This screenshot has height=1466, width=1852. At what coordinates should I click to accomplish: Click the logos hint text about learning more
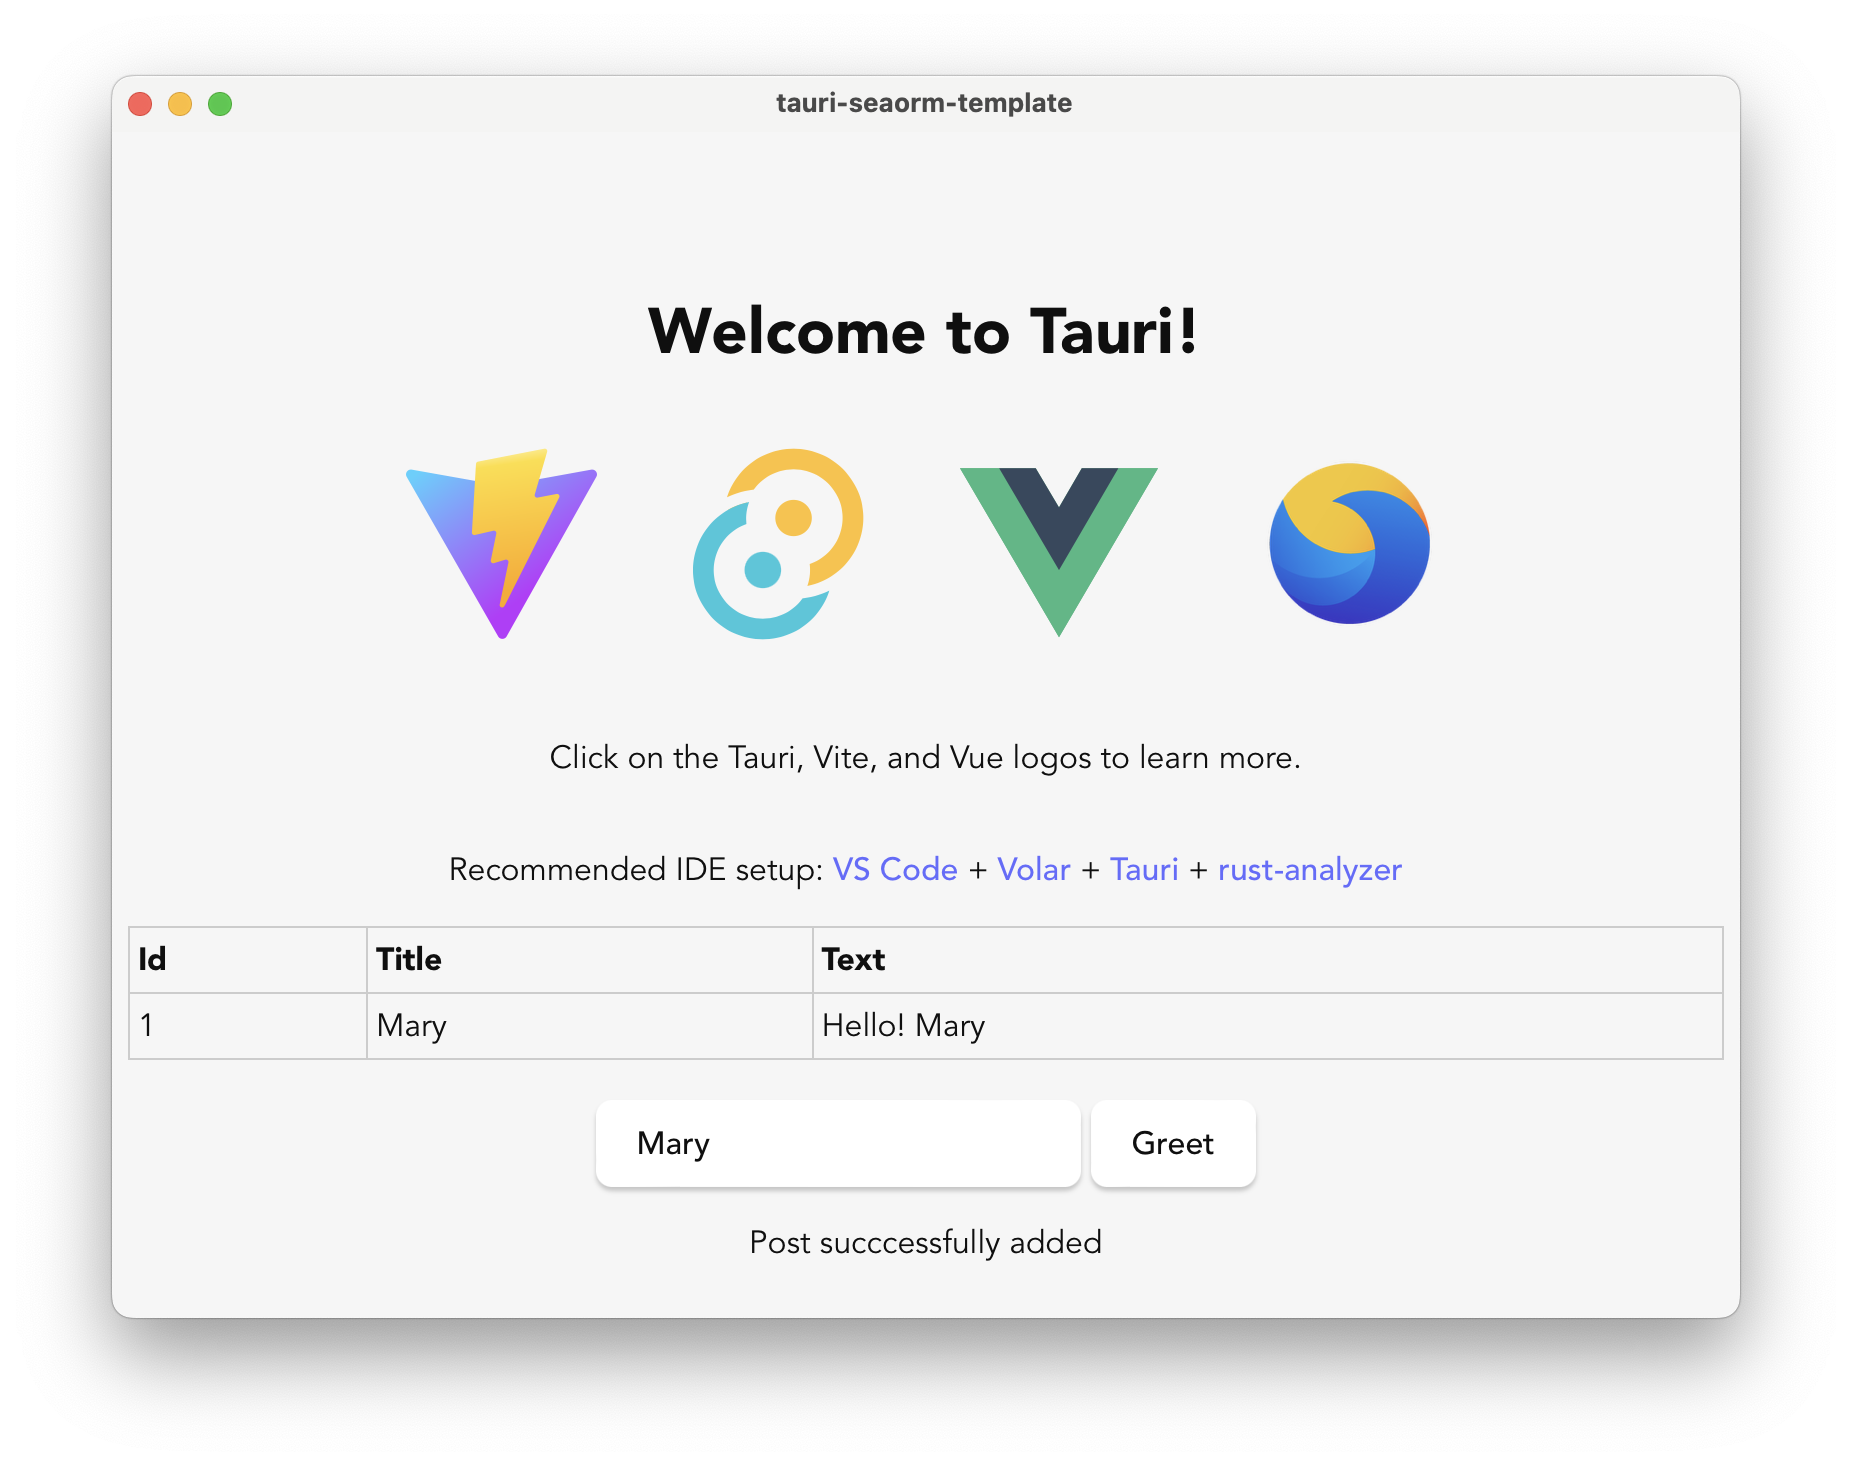[x=926, y=758]
